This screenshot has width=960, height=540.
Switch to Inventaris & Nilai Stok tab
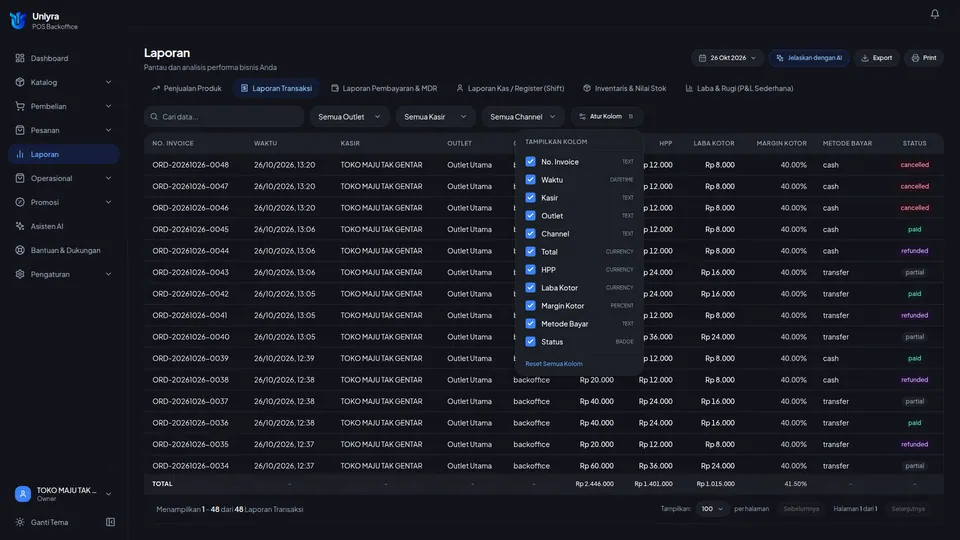(x=624, y=88)
